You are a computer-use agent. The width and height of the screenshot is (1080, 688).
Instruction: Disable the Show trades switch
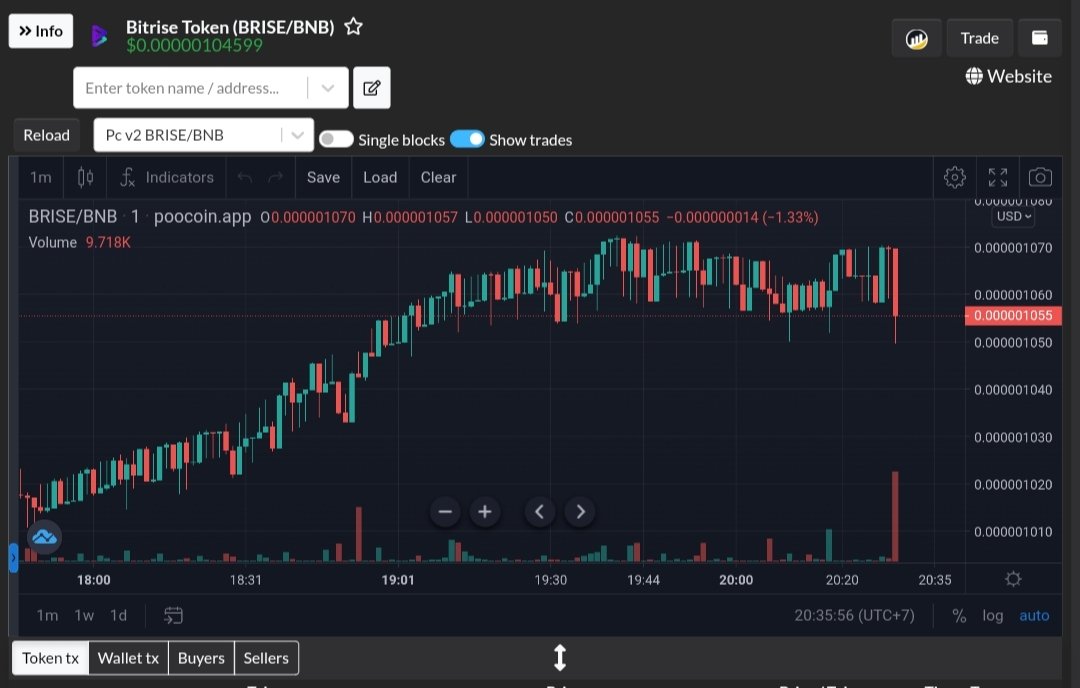coord(468,139)
